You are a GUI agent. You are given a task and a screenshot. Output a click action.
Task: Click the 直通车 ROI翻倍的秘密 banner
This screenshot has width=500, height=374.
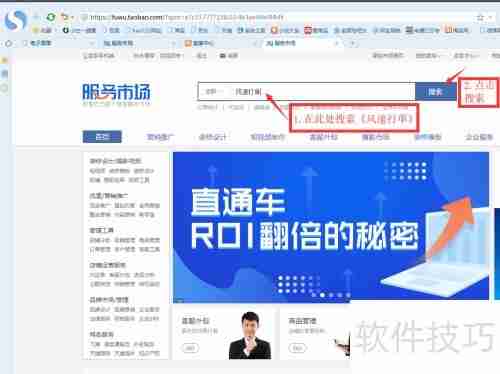[x=331, y=226]
